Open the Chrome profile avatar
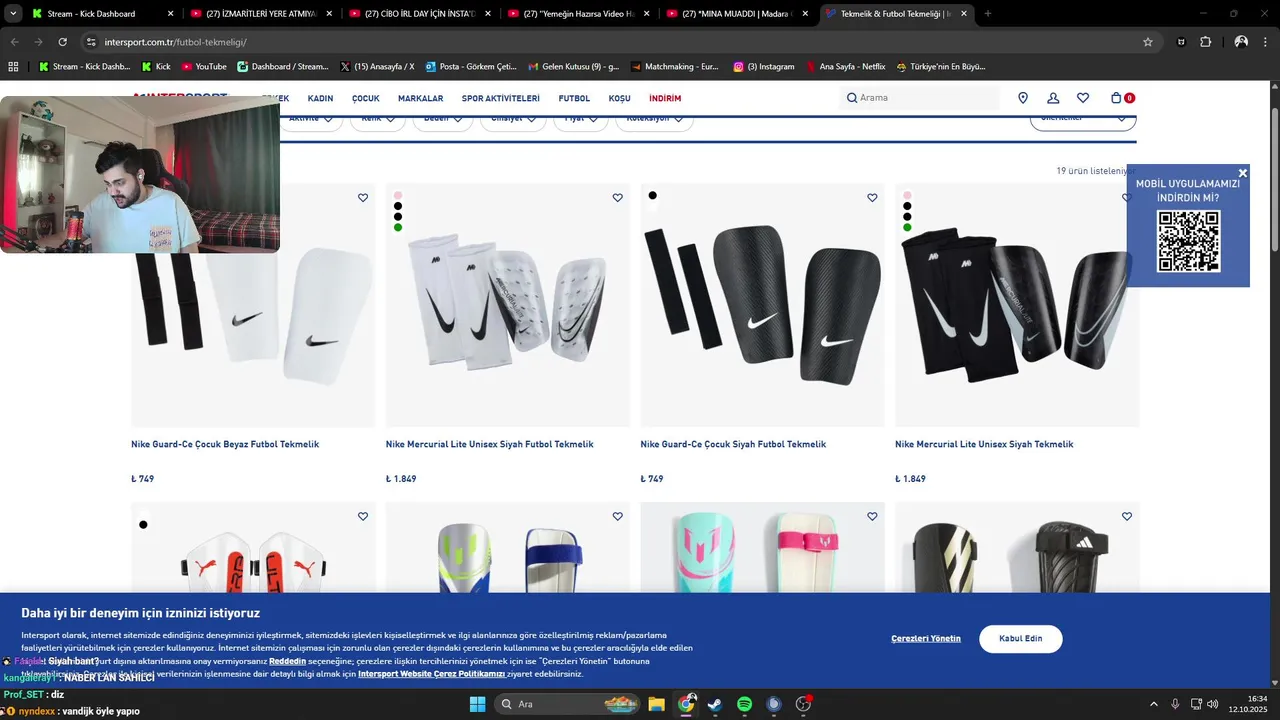1280x720 pixels. click(x=1241, y=42)
